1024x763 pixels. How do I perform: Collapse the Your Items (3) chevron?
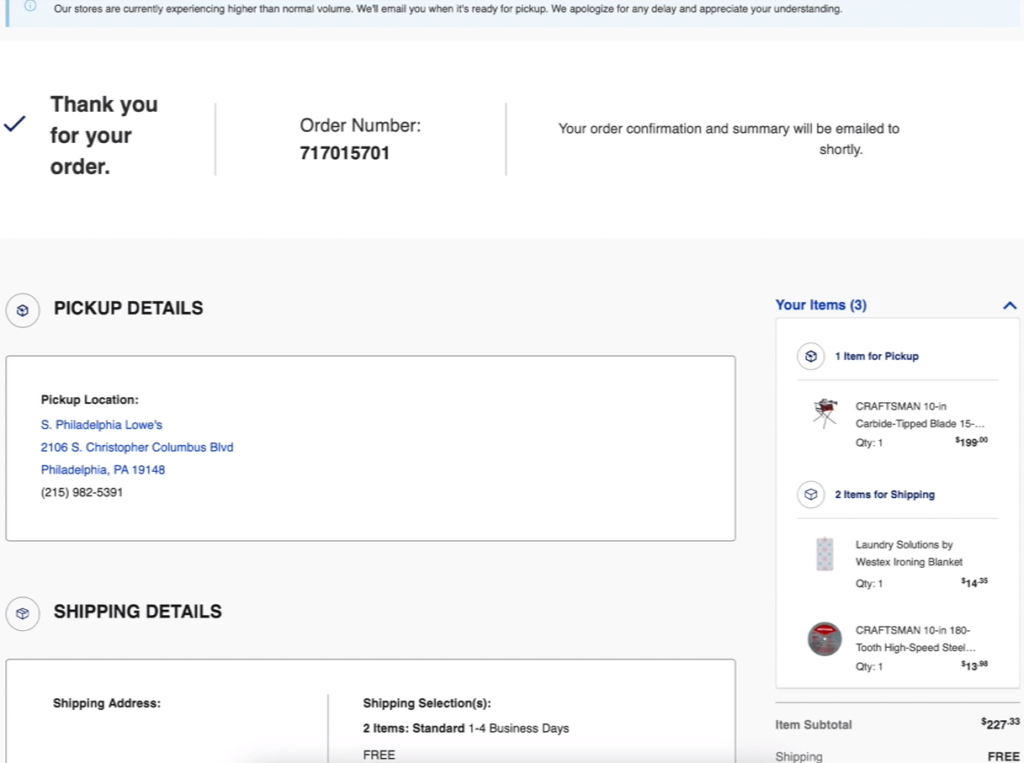point(1010,305)
